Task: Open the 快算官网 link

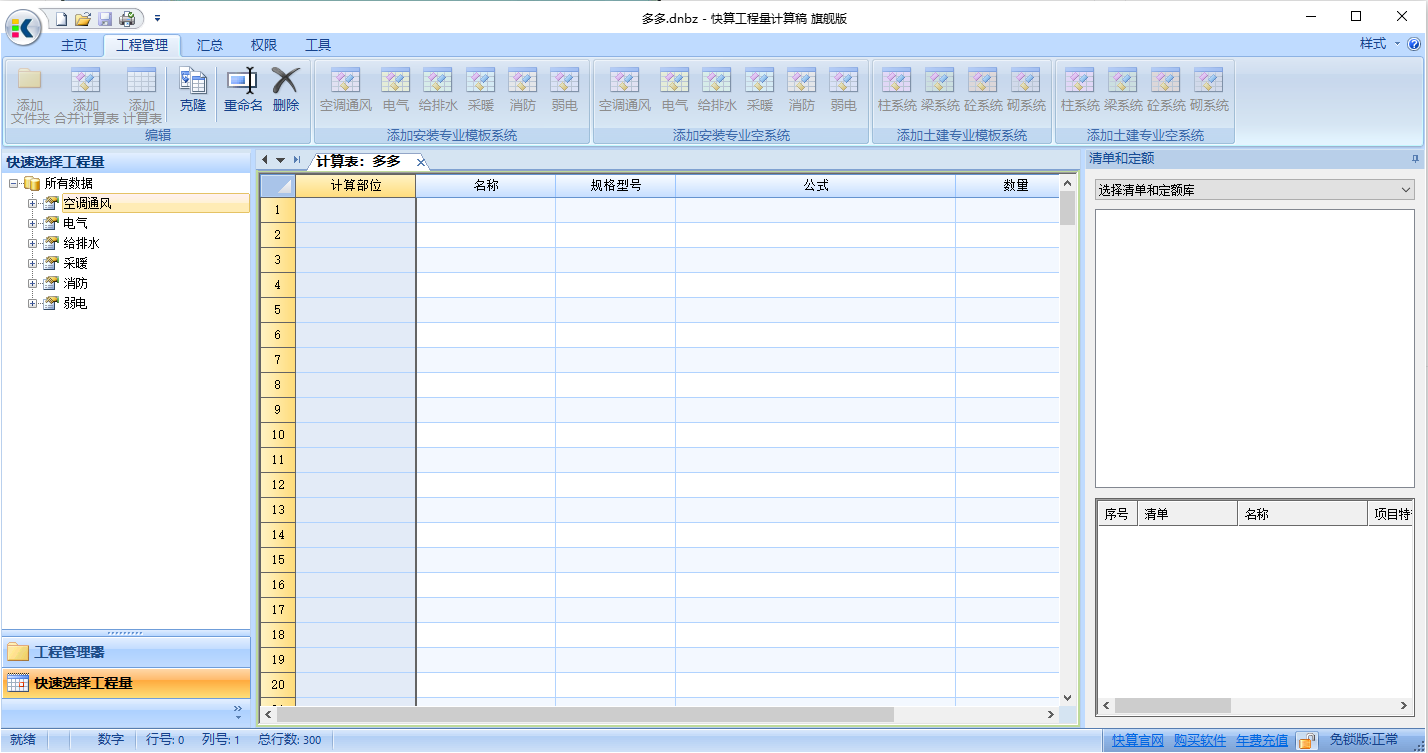Action: click(x=1137, y=740)
